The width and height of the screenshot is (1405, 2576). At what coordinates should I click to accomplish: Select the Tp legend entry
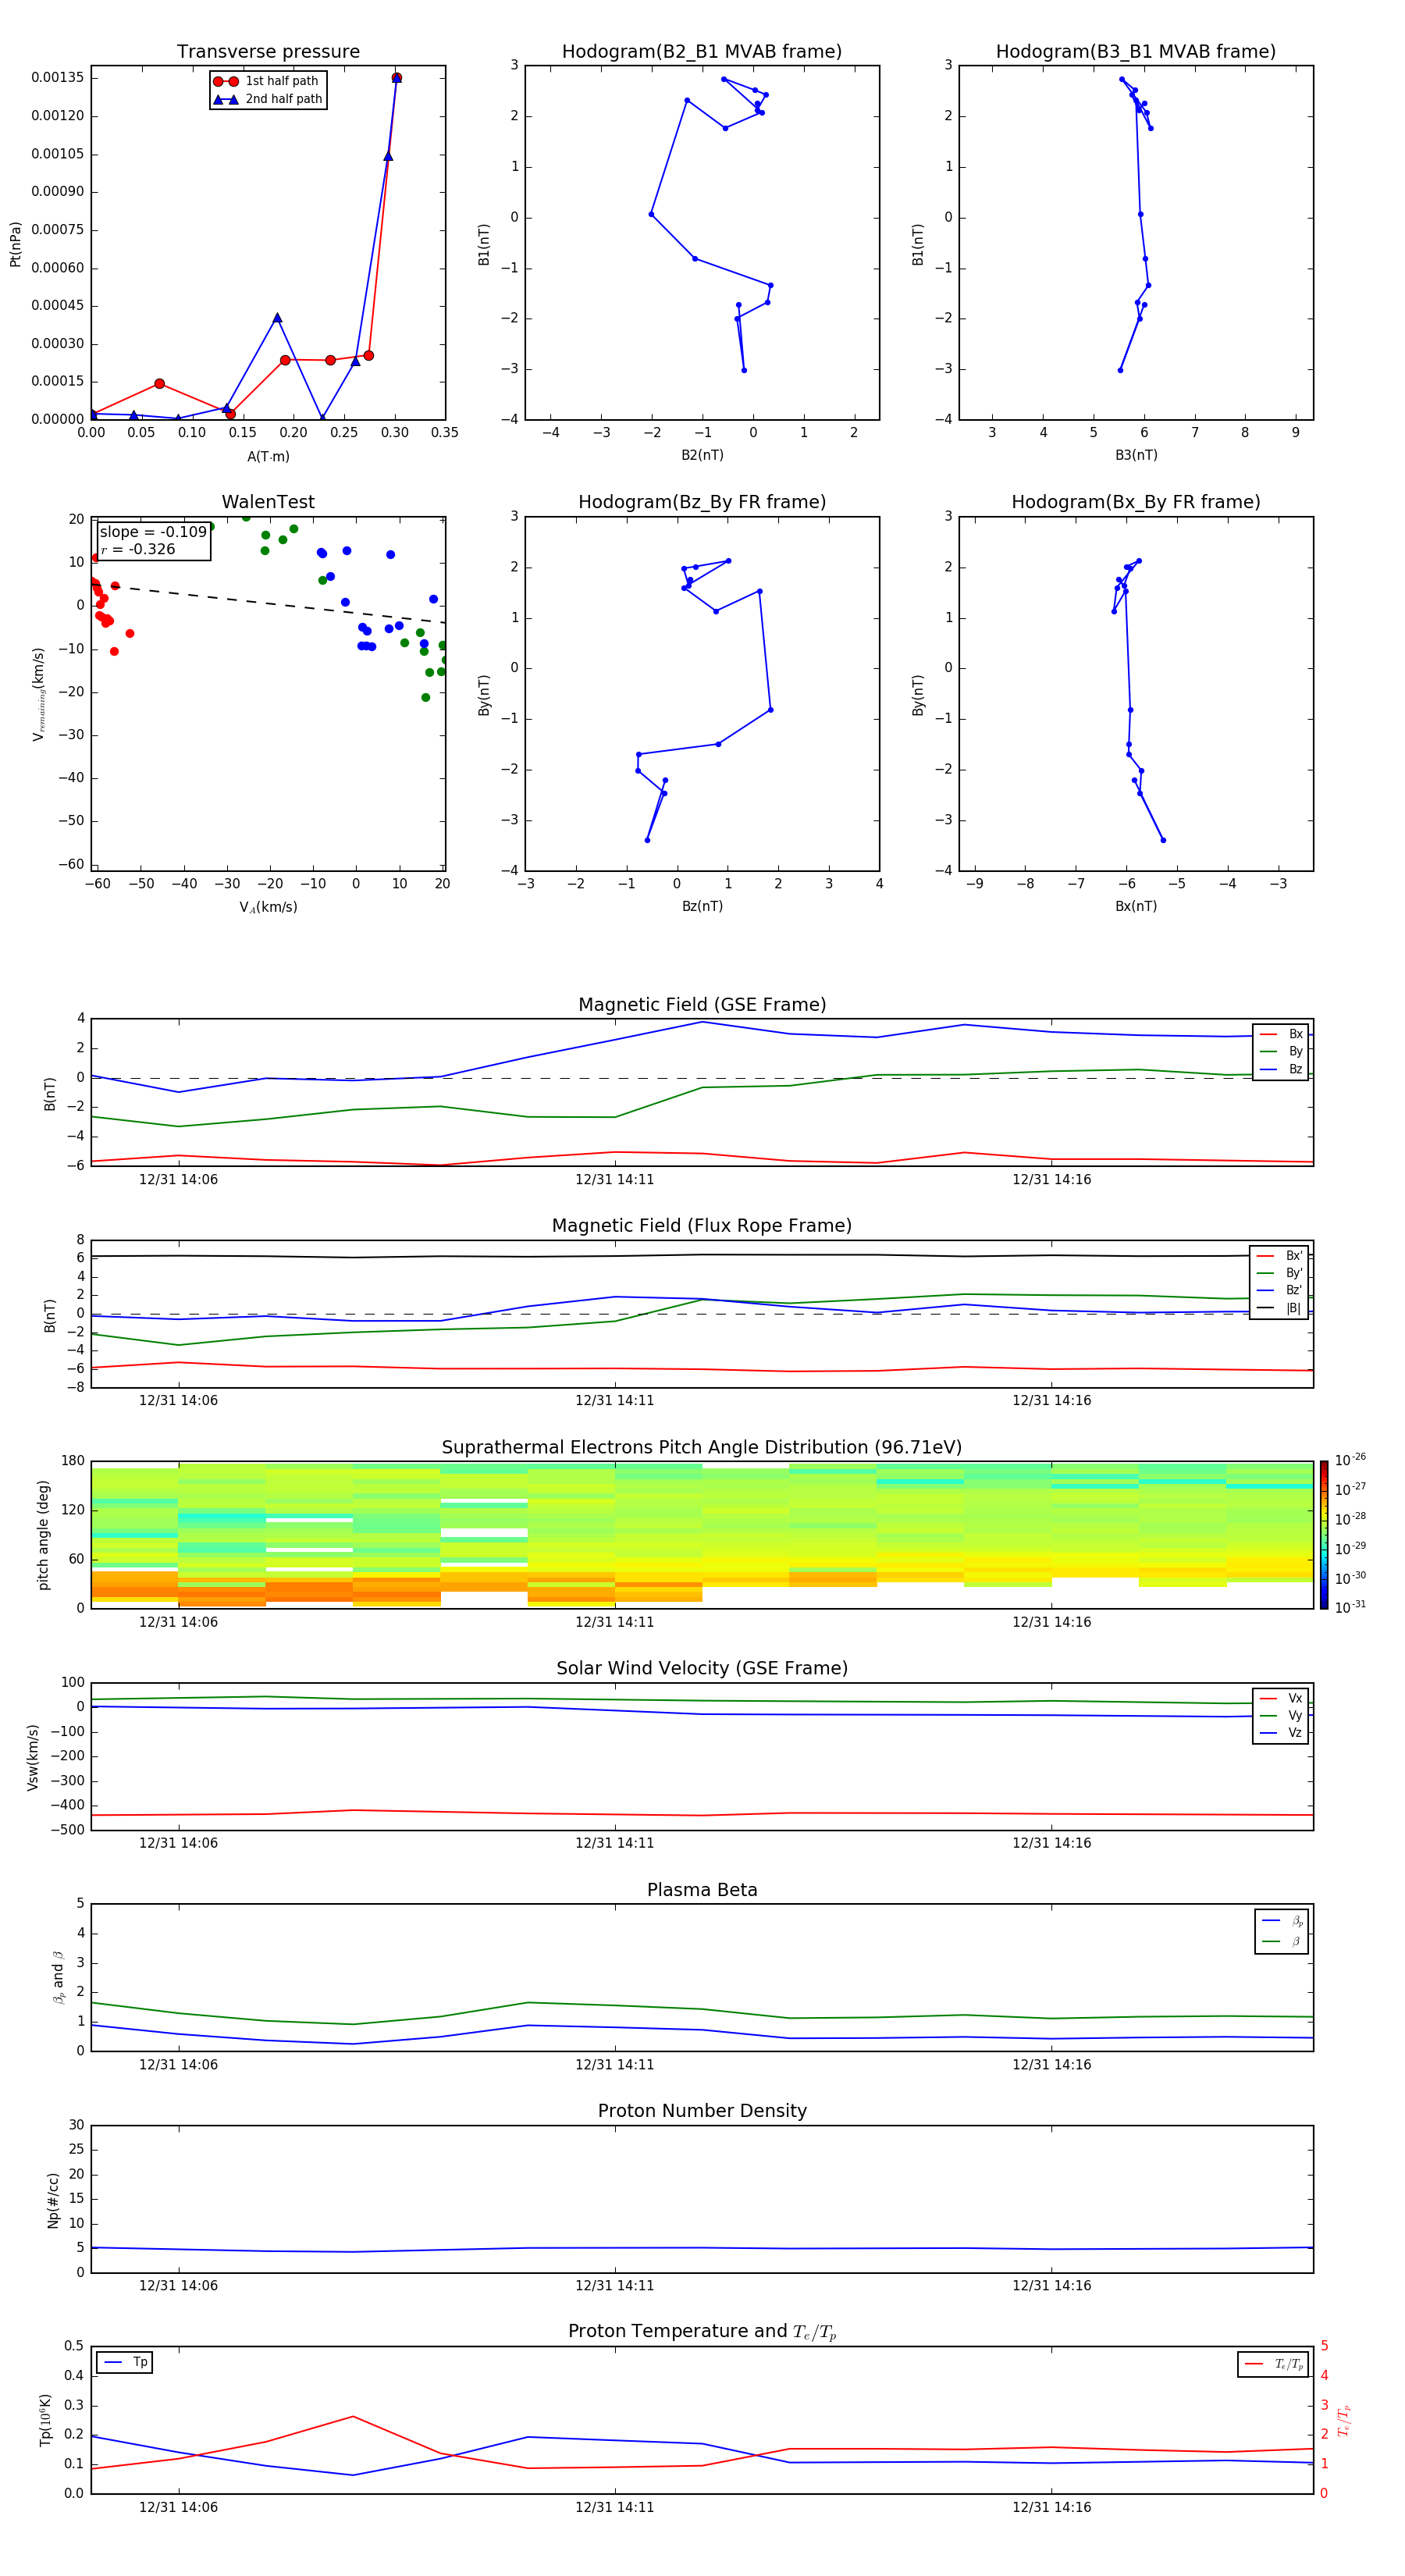click(x=125, y=2363)
